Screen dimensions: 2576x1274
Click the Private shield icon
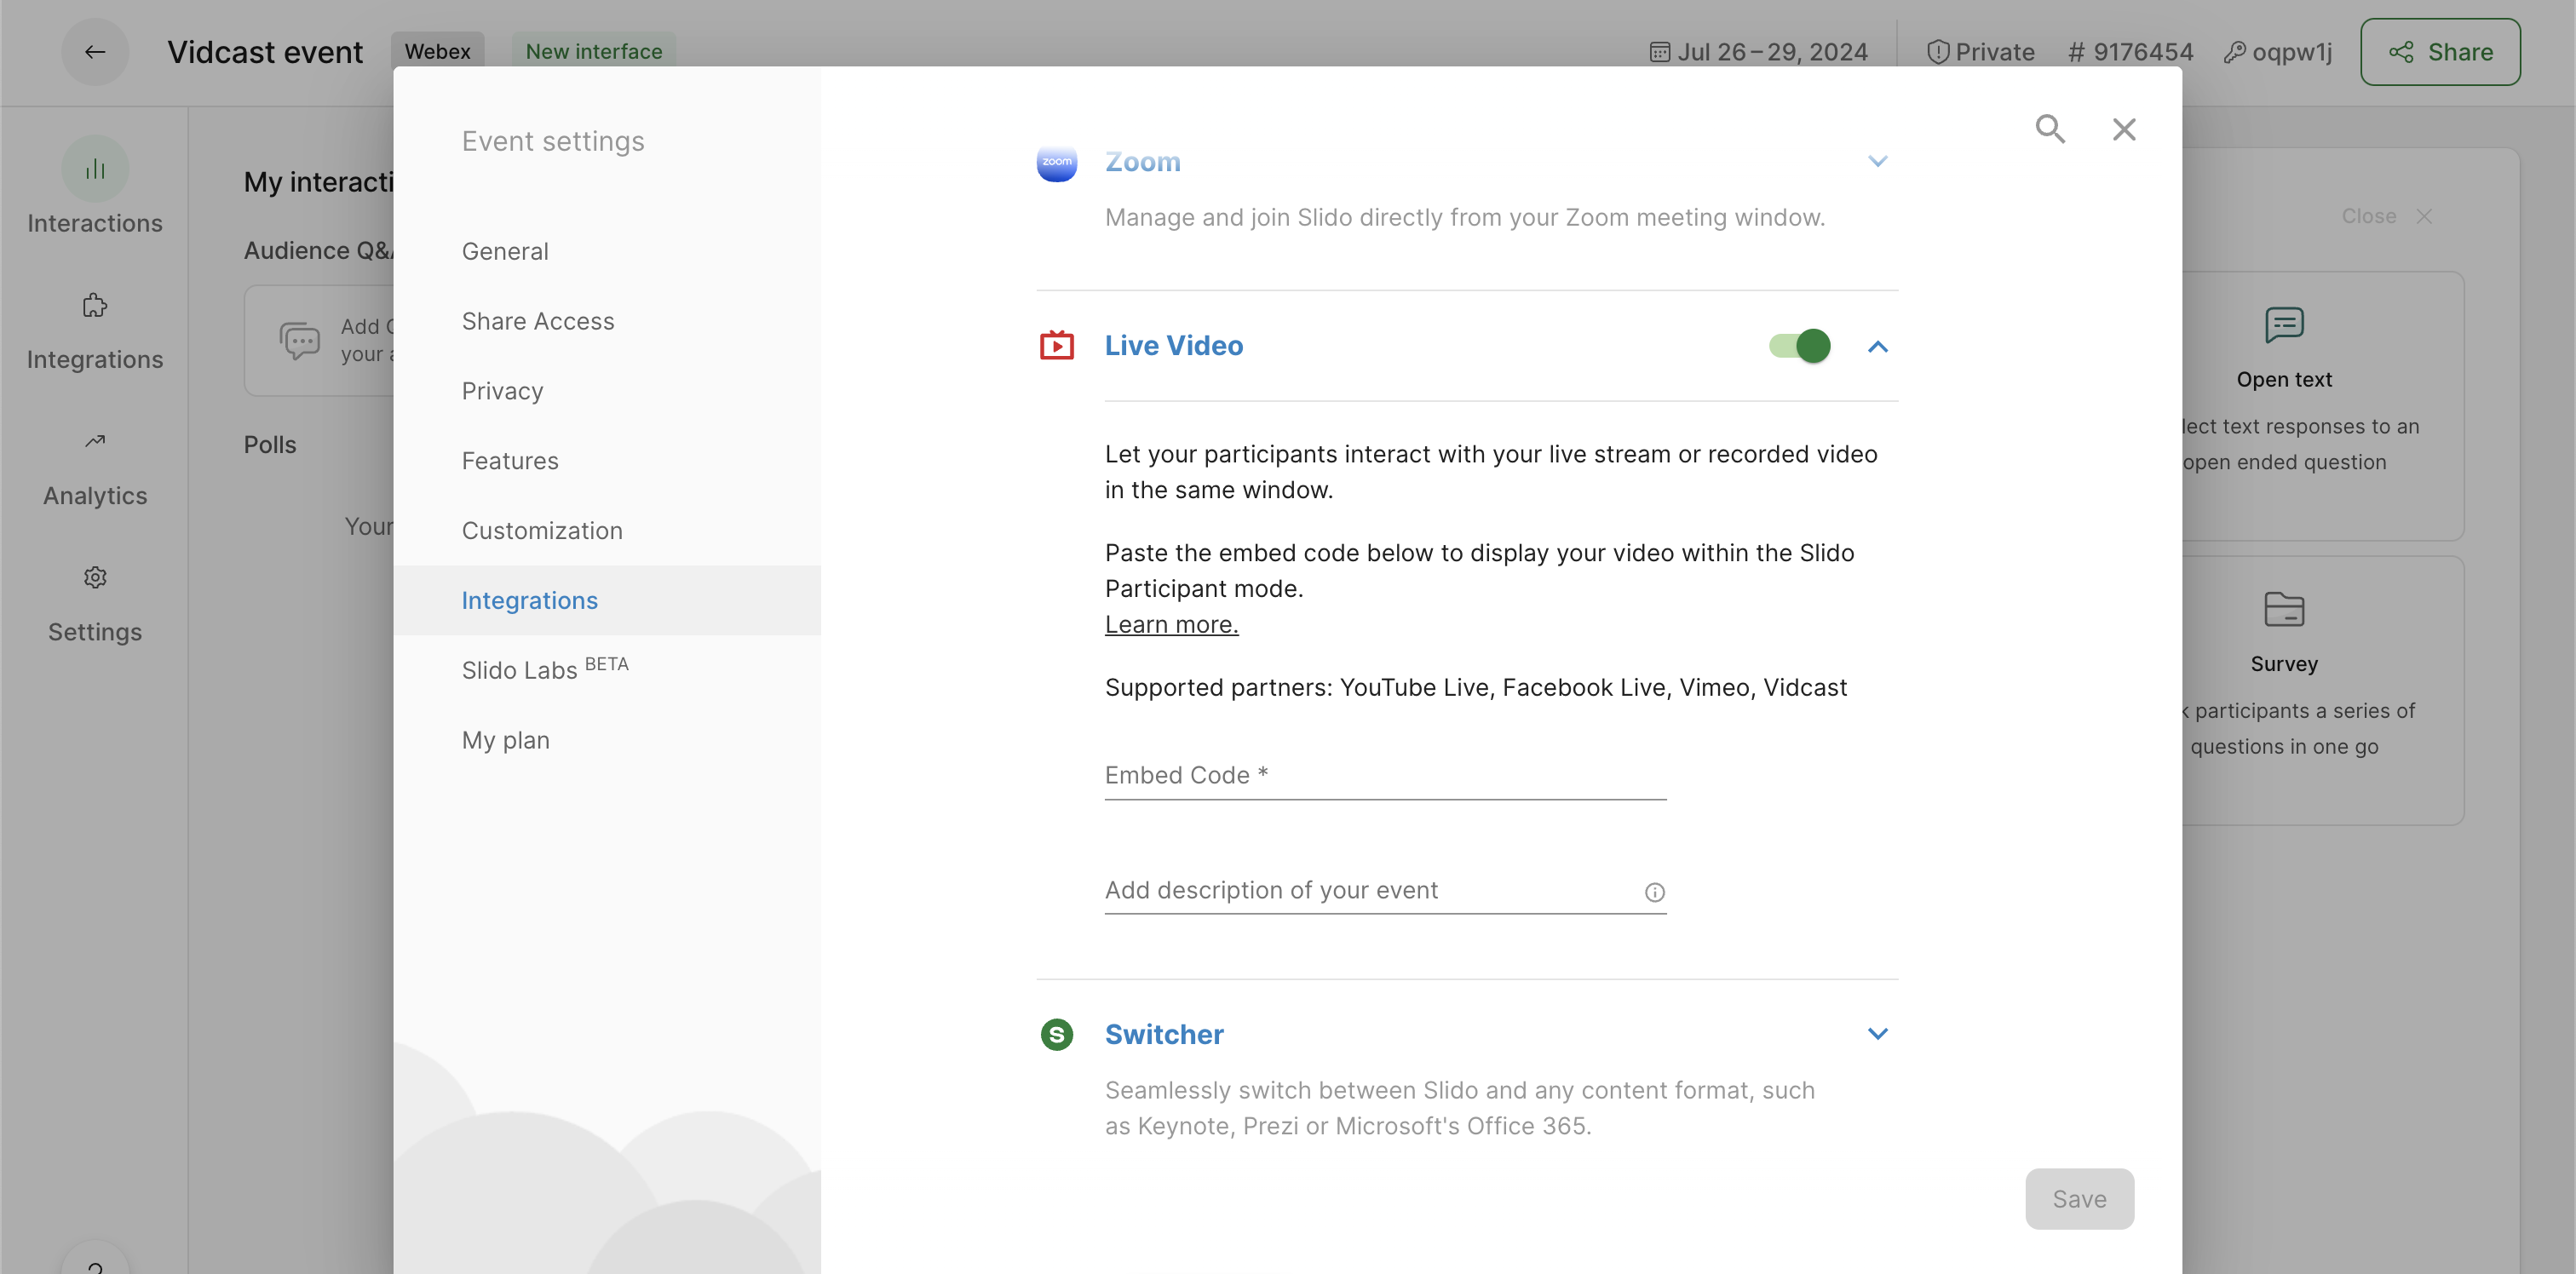point(1938,52)
